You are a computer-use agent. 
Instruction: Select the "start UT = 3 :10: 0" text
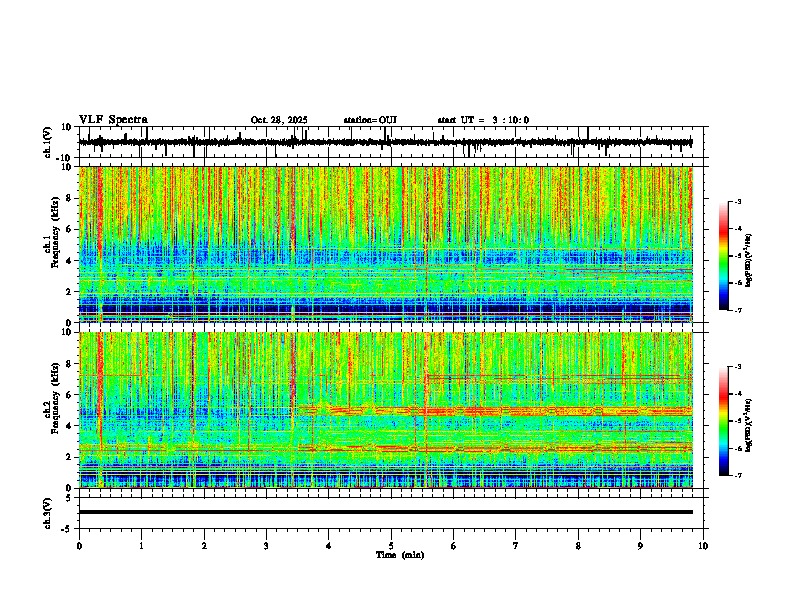click(x=483, y=120)
